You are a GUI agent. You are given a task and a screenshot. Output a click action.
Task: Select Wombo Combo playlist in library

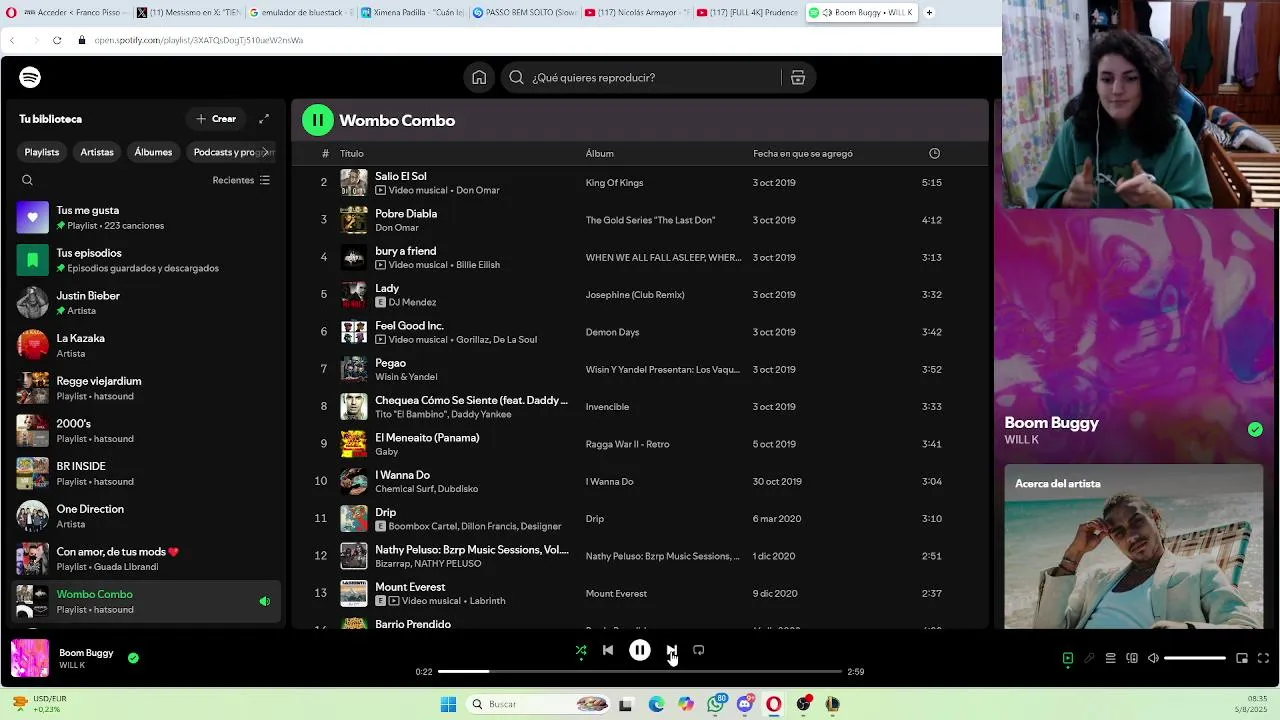coord(145,601)
